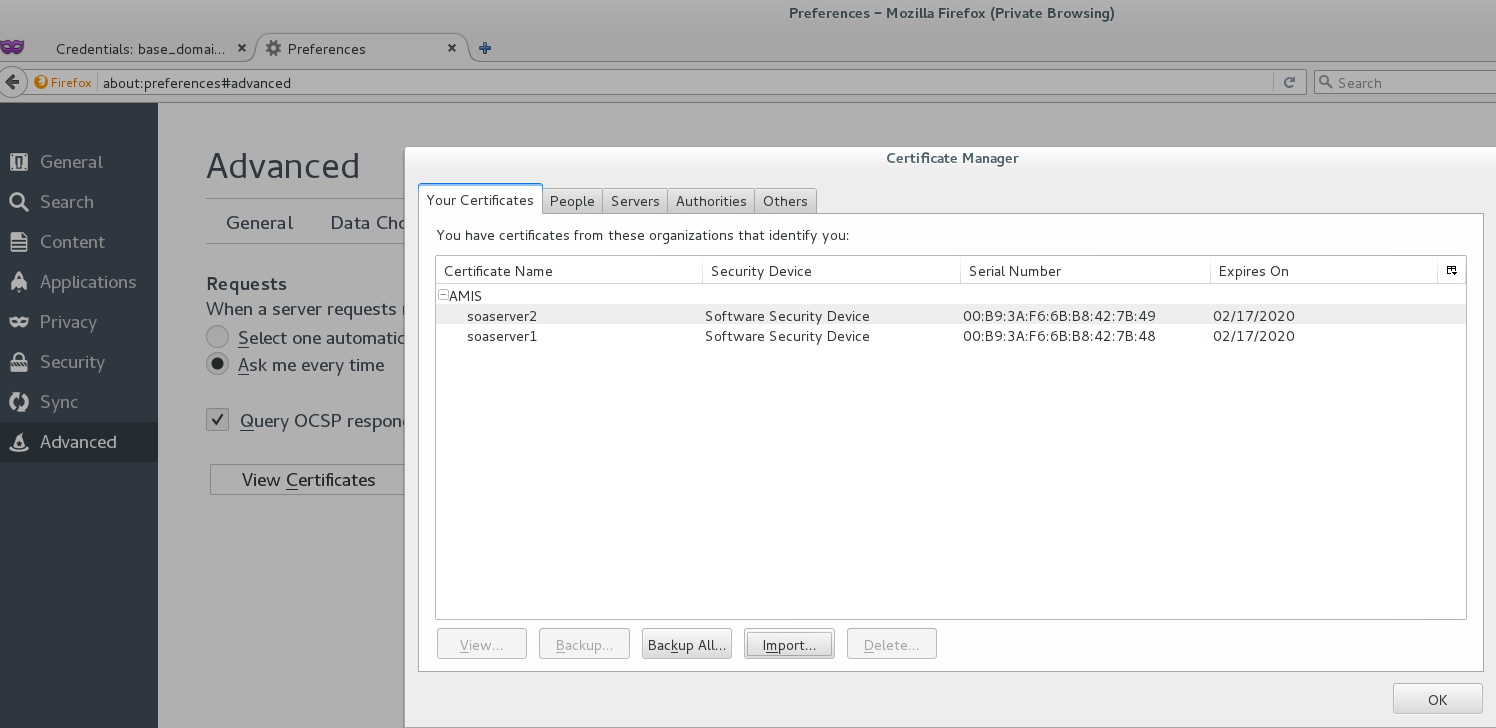Switch to the Authorities tab
This screenshot has height=728, width=1496.
710,200
